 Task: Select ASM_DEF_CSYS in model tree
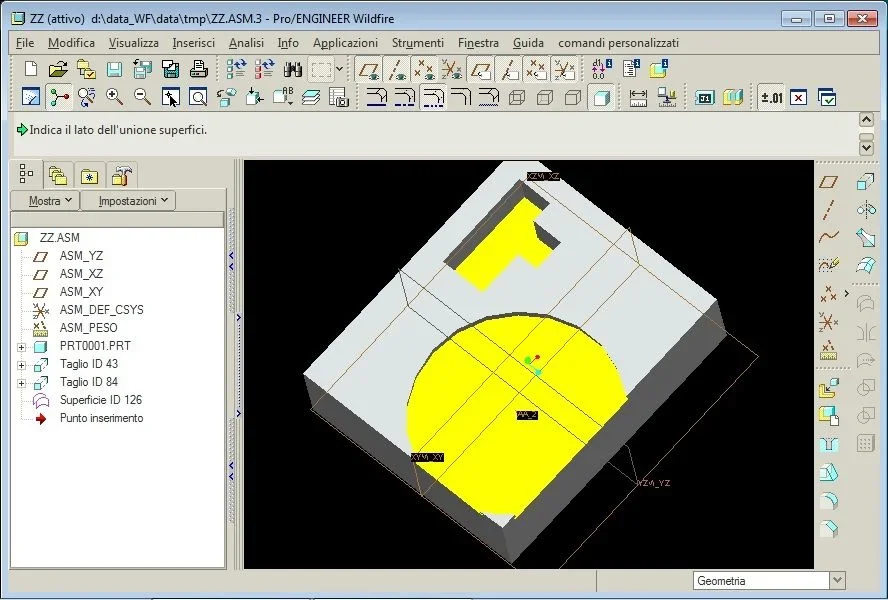[x=101, y=310]
